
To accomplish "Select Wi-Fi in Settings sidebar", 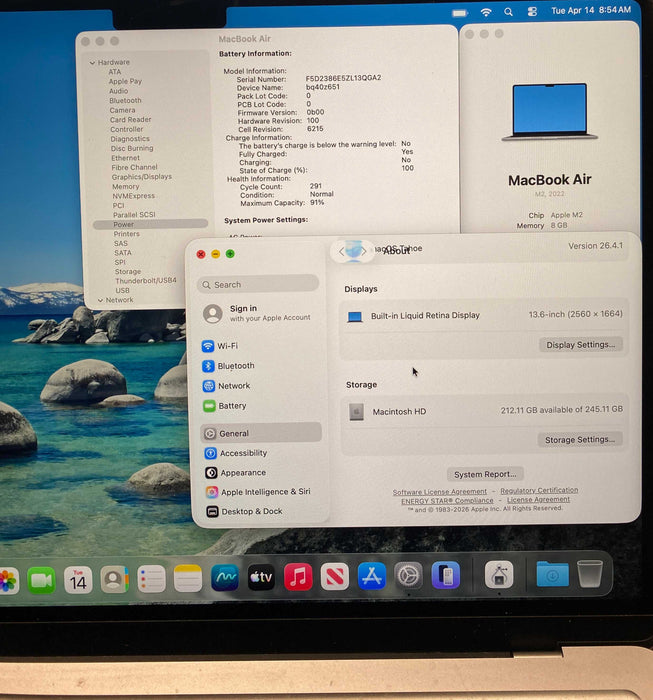I will [261, 346].
